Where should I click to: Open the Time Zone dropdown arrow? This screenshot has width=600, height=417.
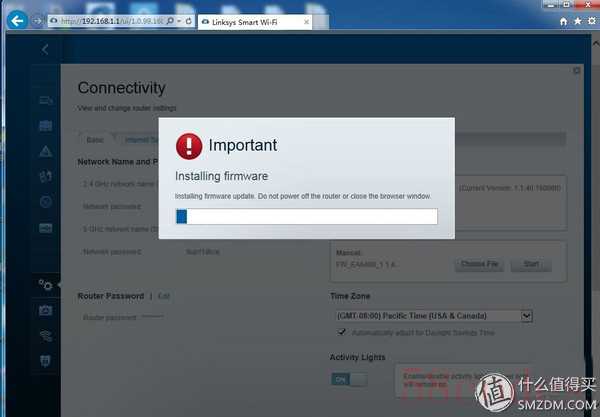[x=527, y=316]
